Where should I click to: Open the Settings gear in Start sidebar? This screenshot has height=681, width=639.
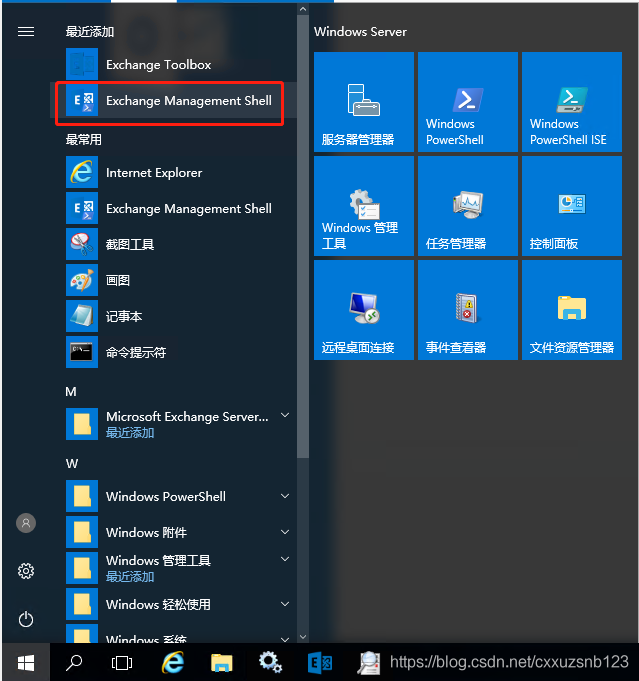click(26, 571)
